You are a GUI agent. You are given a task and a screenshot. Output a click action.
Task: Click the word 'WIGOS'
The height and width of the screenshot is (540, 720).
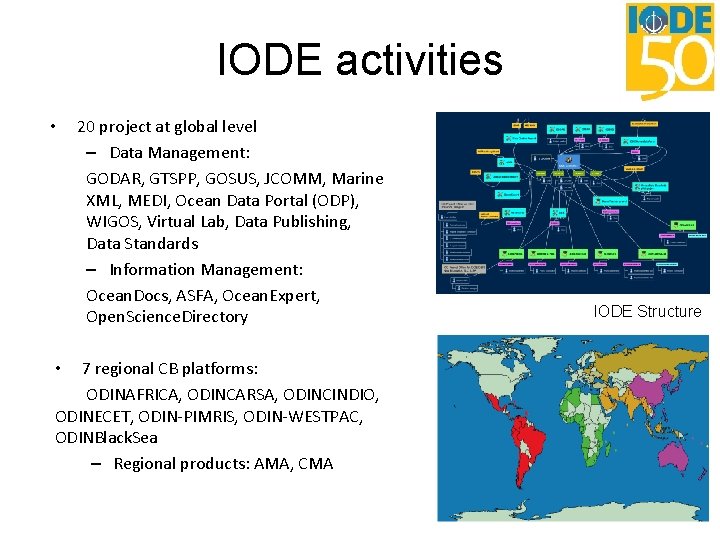tap(112, 222)
